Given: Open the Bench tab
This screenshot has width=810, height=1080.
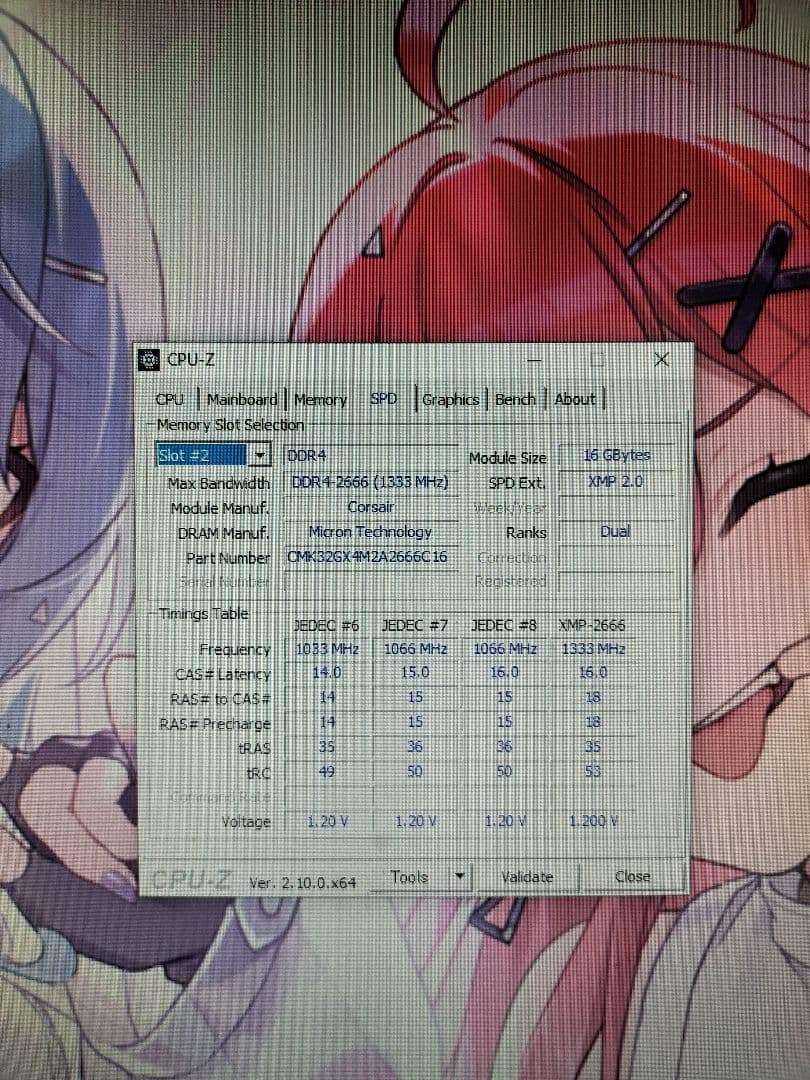Looking at the screenshot, I should pyautogui.click(x=515, y=399).
